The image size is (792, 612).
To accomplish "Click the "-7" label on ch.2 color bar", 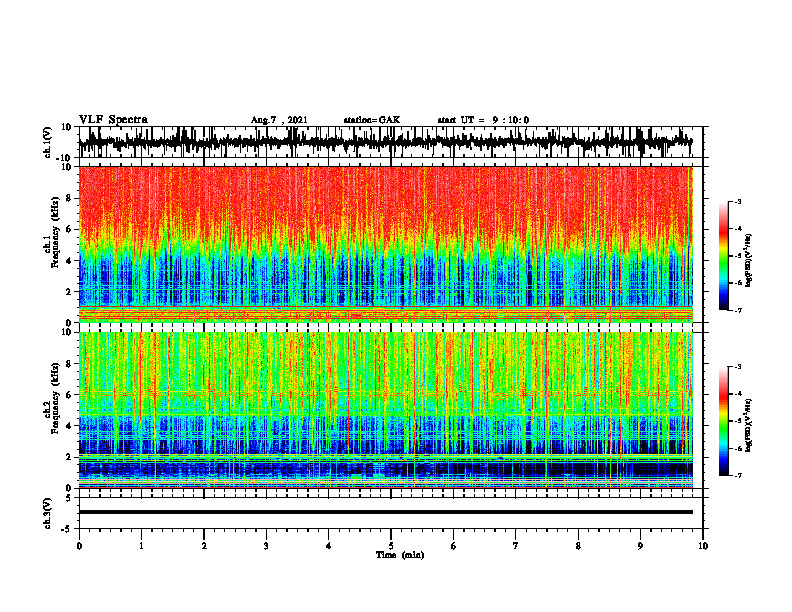I will click(738, 475).
